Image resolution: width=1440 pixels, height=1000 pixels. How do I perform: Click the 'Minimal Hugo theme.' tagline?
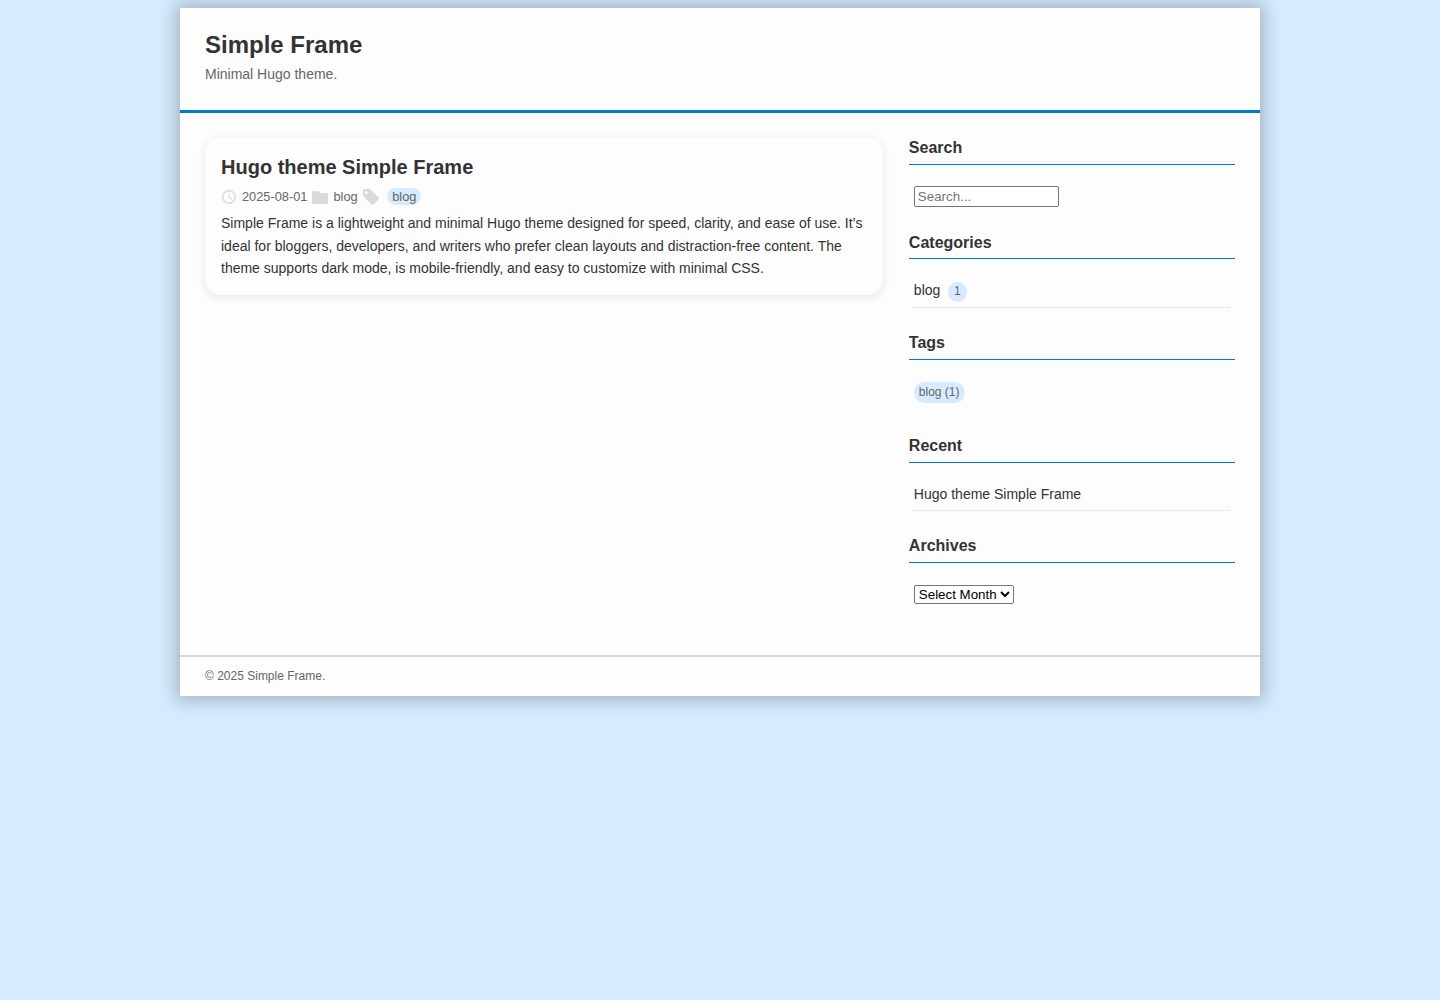coord(271,74)
